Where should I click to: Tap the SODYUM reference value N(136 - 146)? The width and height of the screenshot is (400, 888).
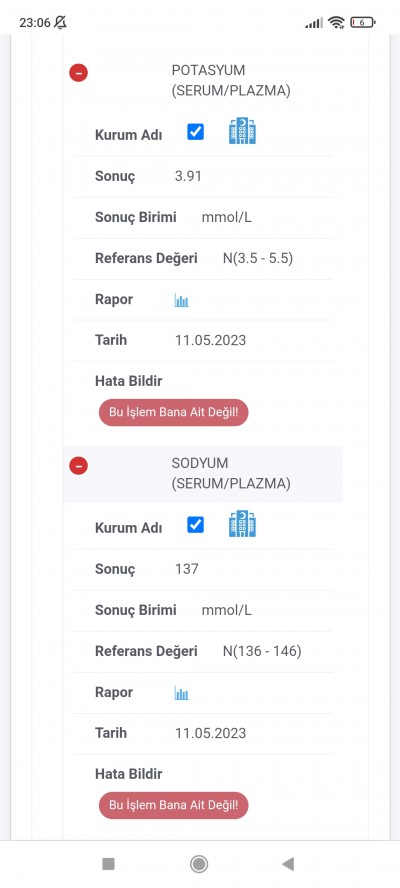tap(262, 651)
